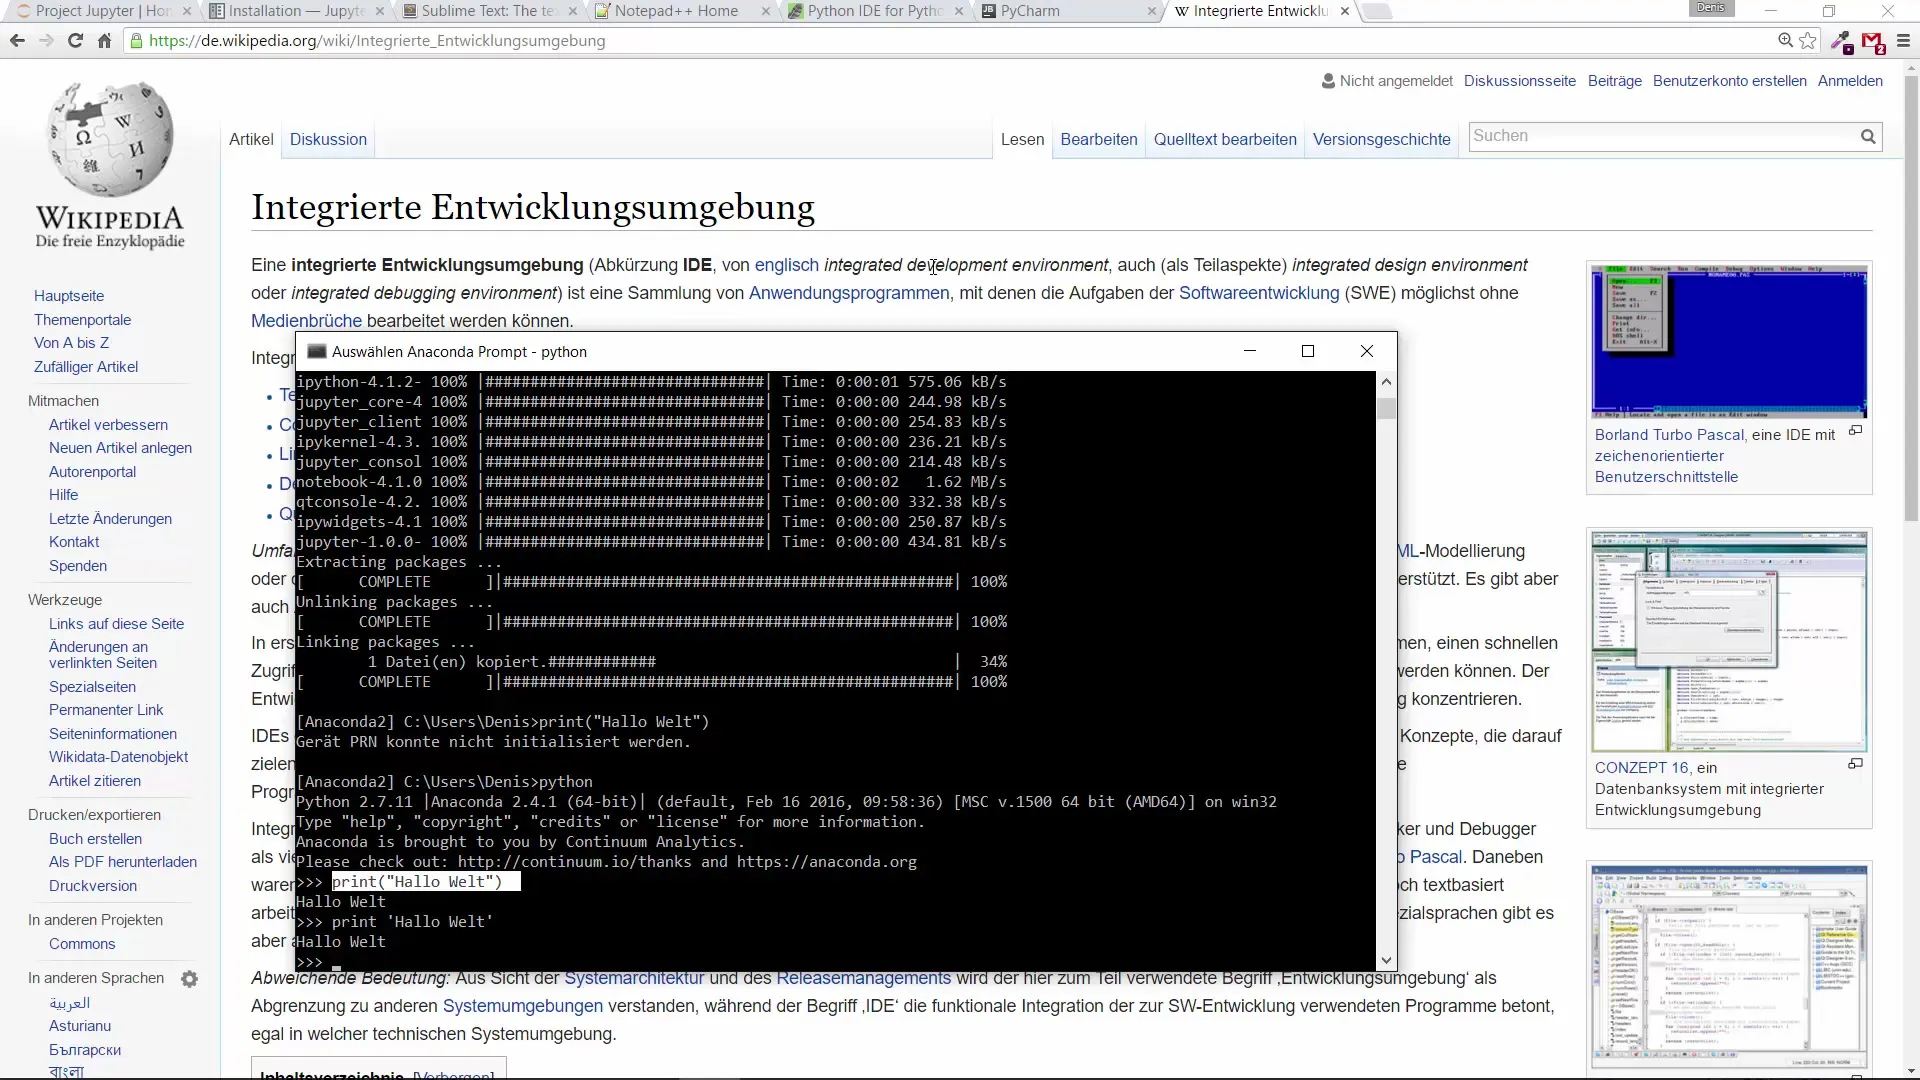Click the extension icon beside the bookmark star
Image resolution: width=1920 pixels, height=1080 pixels.
coord(1842,42)
